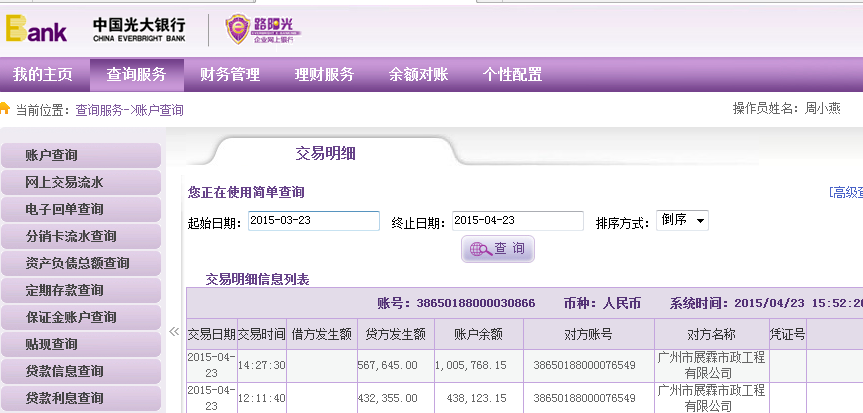
Task: Click the China Everbright Bank logo
Action: 140,30
